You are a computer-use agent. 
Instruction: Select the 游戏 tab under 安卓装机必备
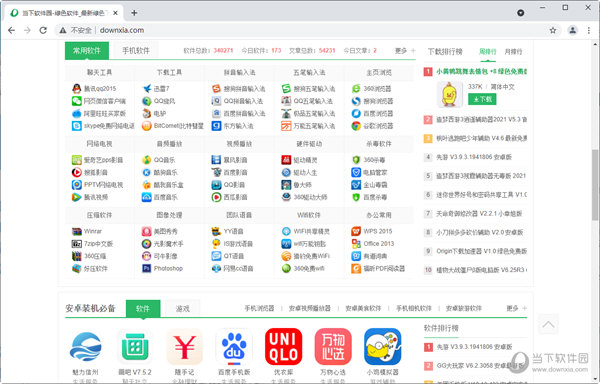coord(183,309)
